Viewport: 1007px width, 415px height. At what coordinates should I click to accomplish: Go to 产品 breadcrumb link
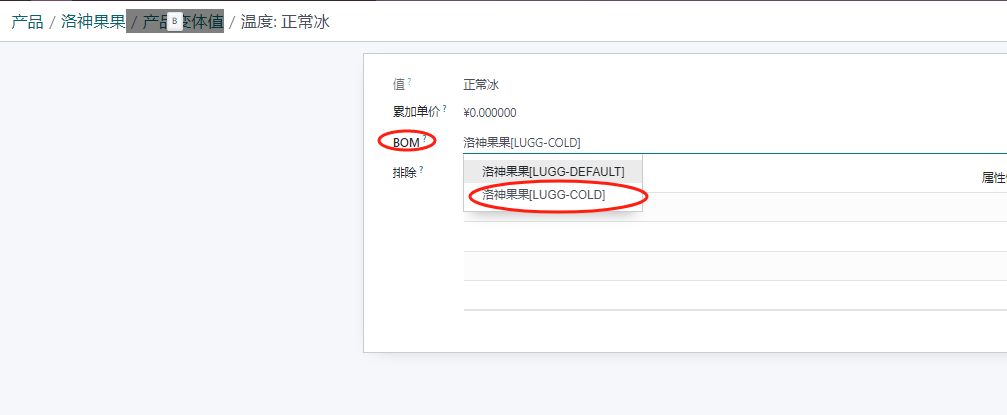(x=27, y=22)
